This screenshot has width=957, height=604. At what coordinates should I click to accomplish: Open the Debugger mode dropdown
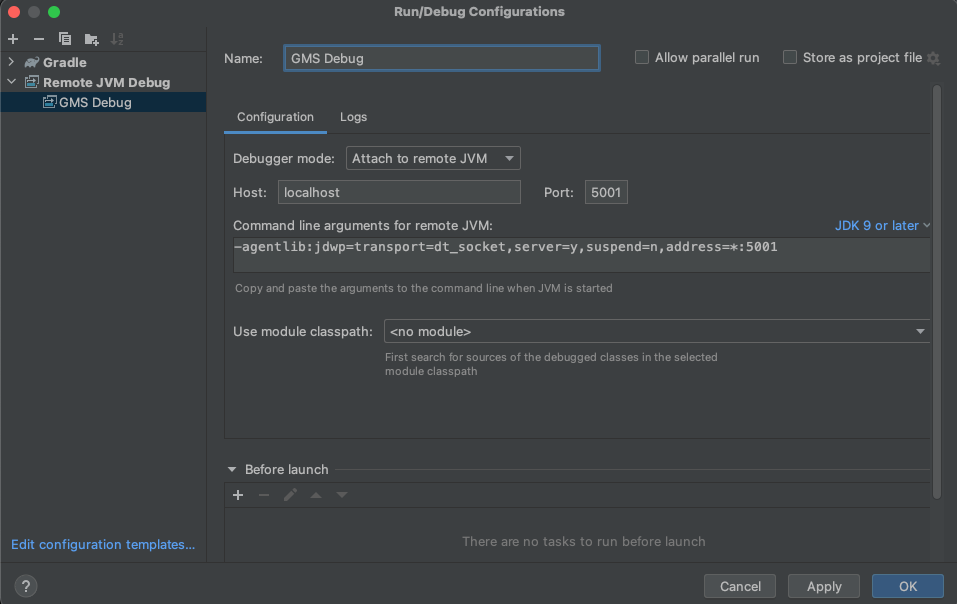click(x=433, y=159)
